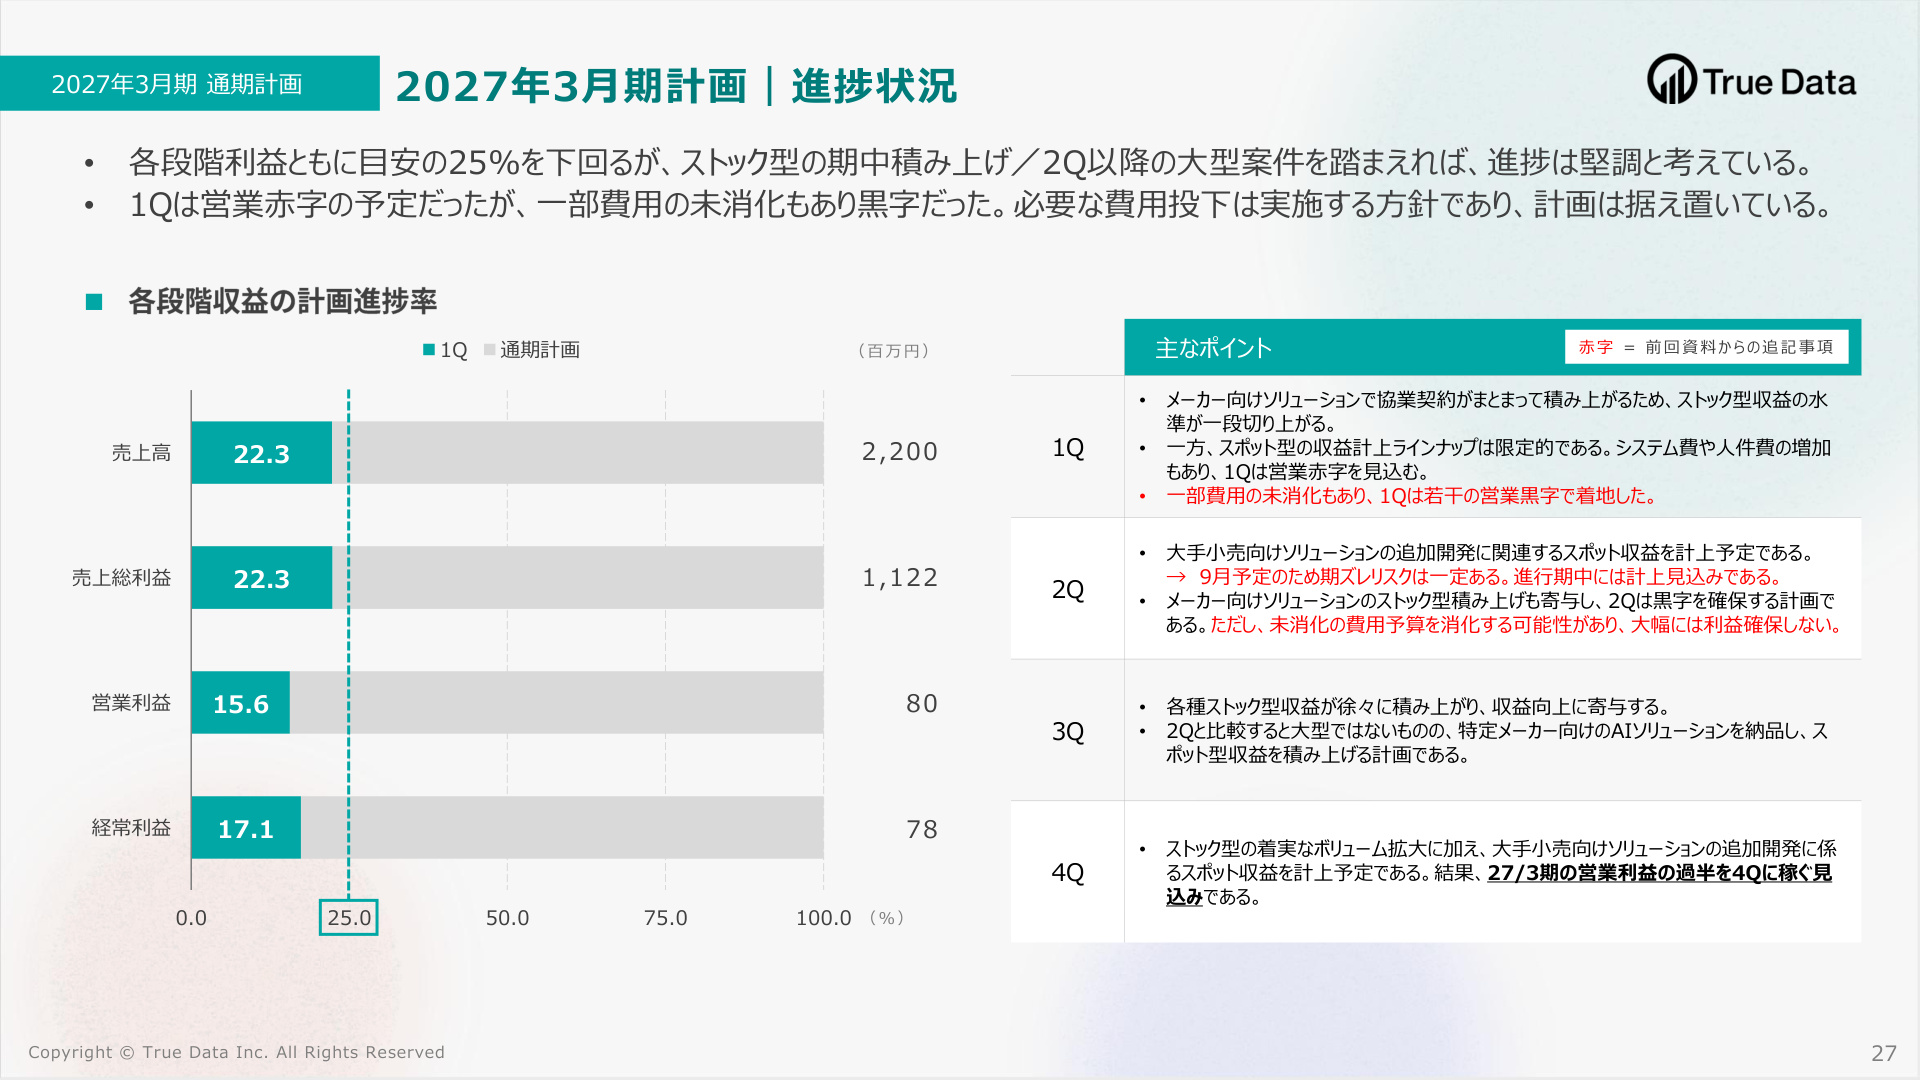Click the underlined 27/3期の営業利益の過半を4Qに稼ぐ text
The height and width of the screenshot is (1080, 1920).
click(1499, 884)
